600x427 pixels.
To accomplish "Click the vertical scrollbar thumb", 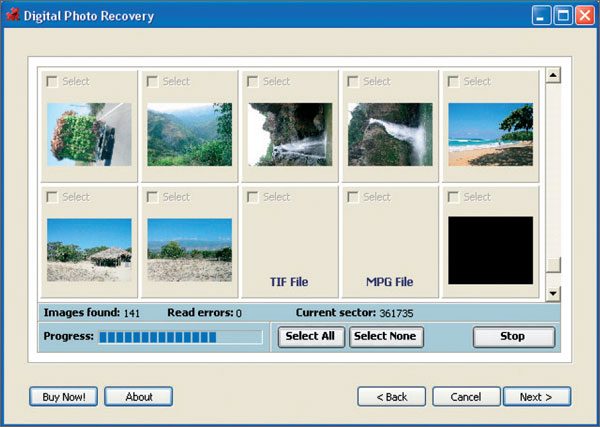I will point(553,265).
